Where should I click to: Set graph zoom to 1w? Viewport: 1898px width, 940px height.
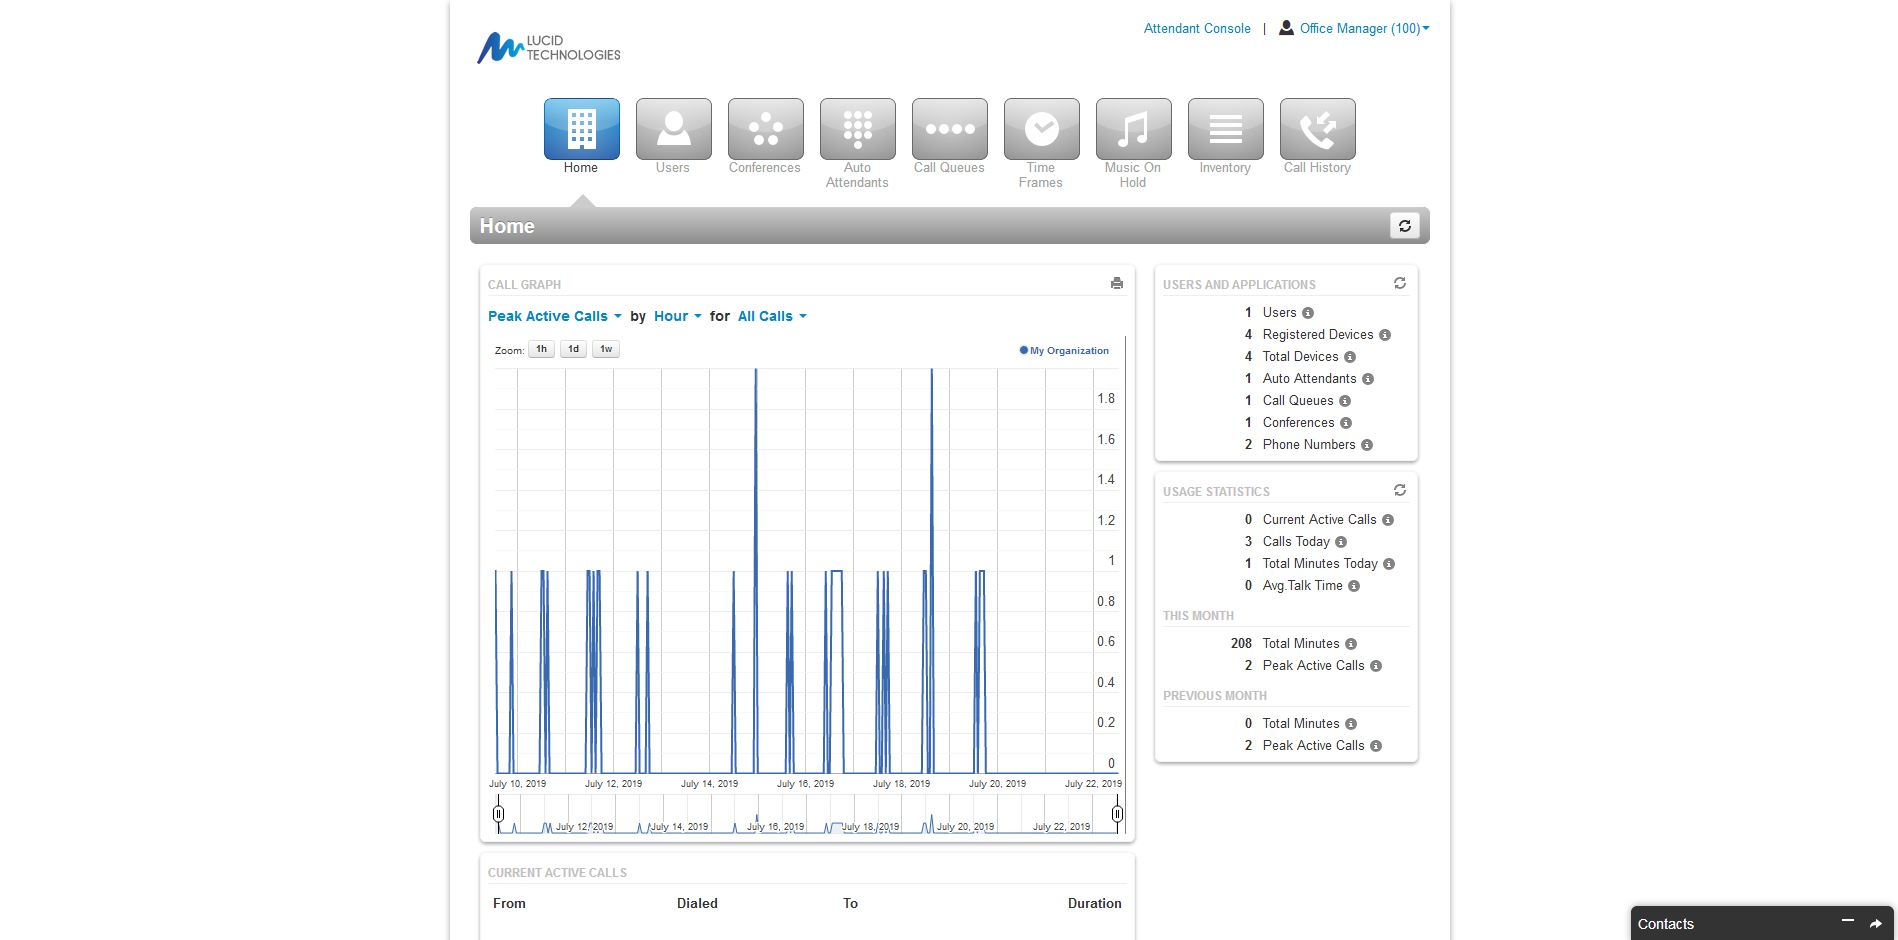pyautogui.click(x=606, y=349)
